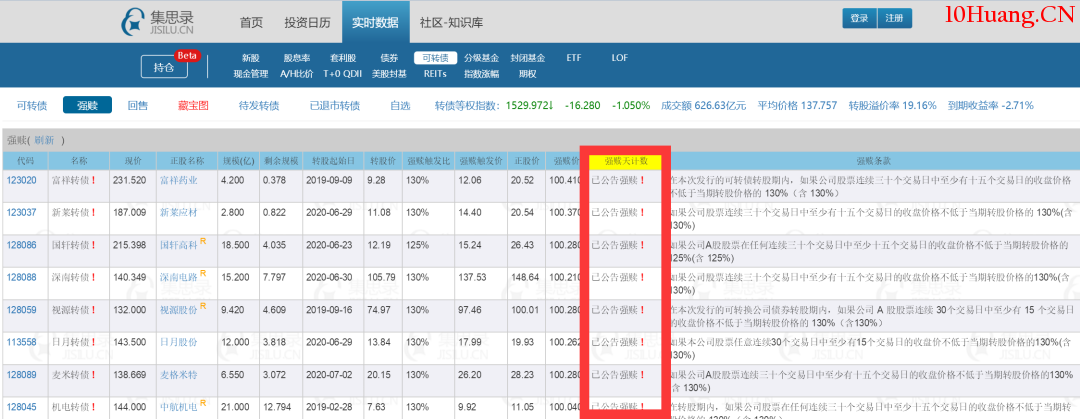1080x419 pixels.
Task: Click the red exclamation mark beside 国轩转债
Action: coord(93,245)
